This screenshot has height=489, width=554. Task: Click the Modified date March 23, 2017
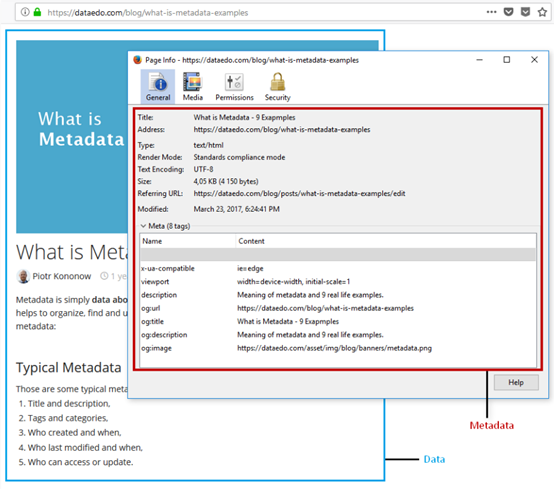pos(236,209)
